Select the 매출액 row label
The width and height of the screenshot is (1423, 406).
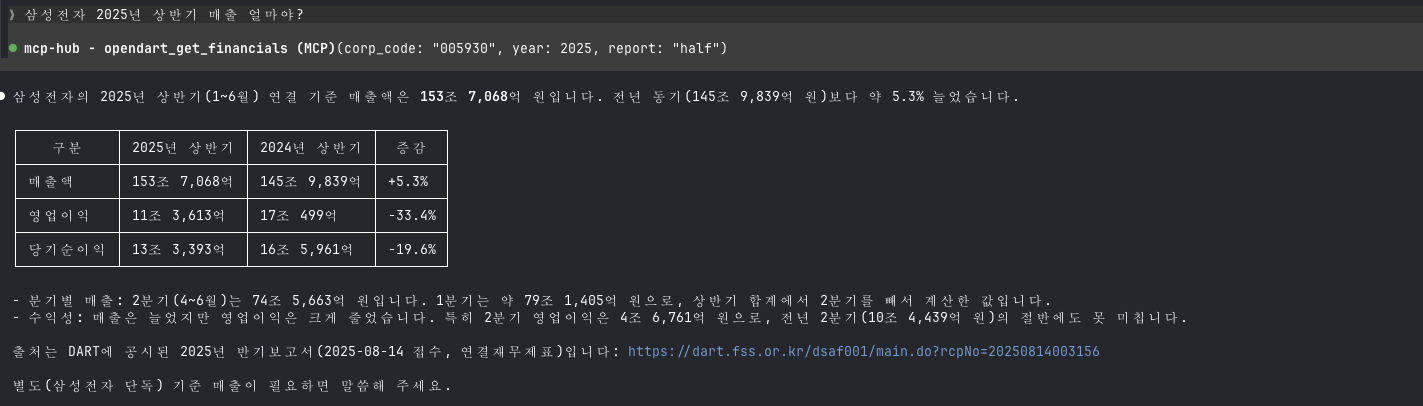pyautogui.click(x=52, y=182)
